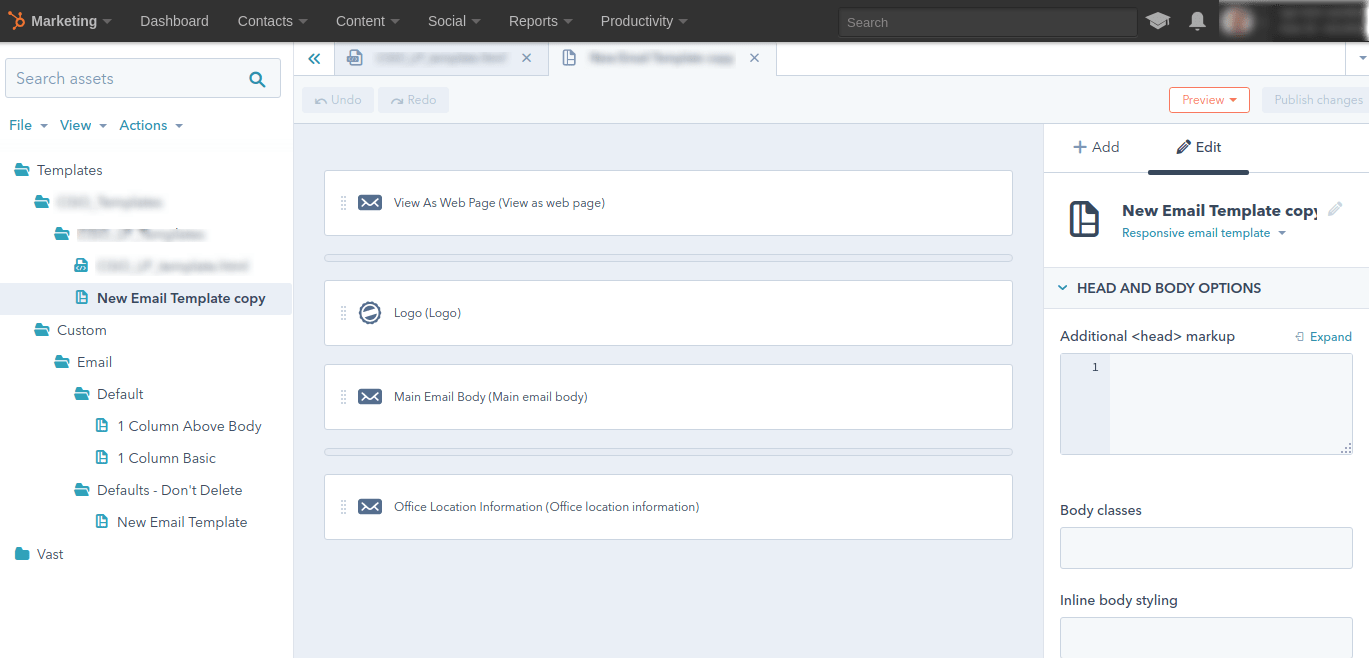Image resolution: width=1369 pixels, height=658 pixels.
Task: Collapse the HEAD AND BODY OPTIONS section
Action: point(1063,287)
